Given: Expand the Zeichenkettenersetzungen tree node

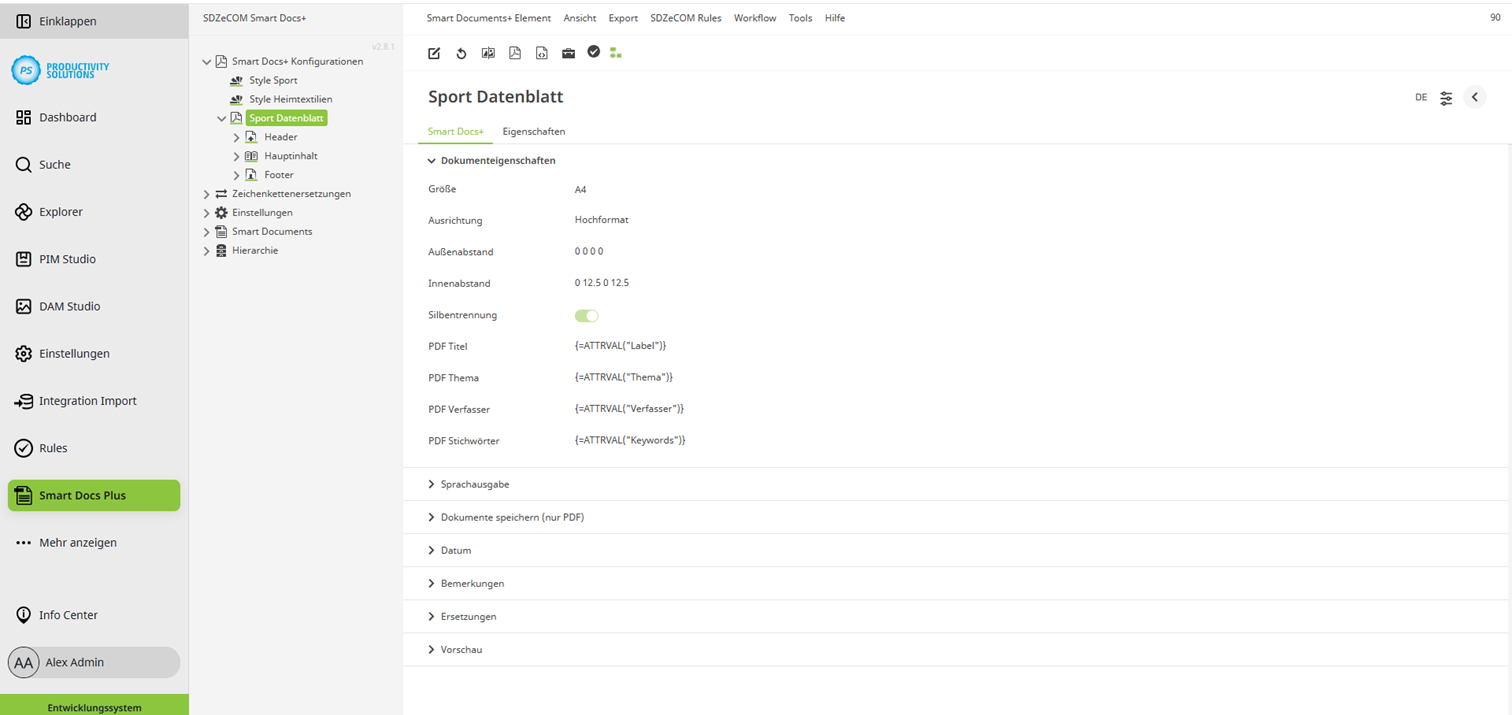Looking at the screenshot, I should pos(207,194).
